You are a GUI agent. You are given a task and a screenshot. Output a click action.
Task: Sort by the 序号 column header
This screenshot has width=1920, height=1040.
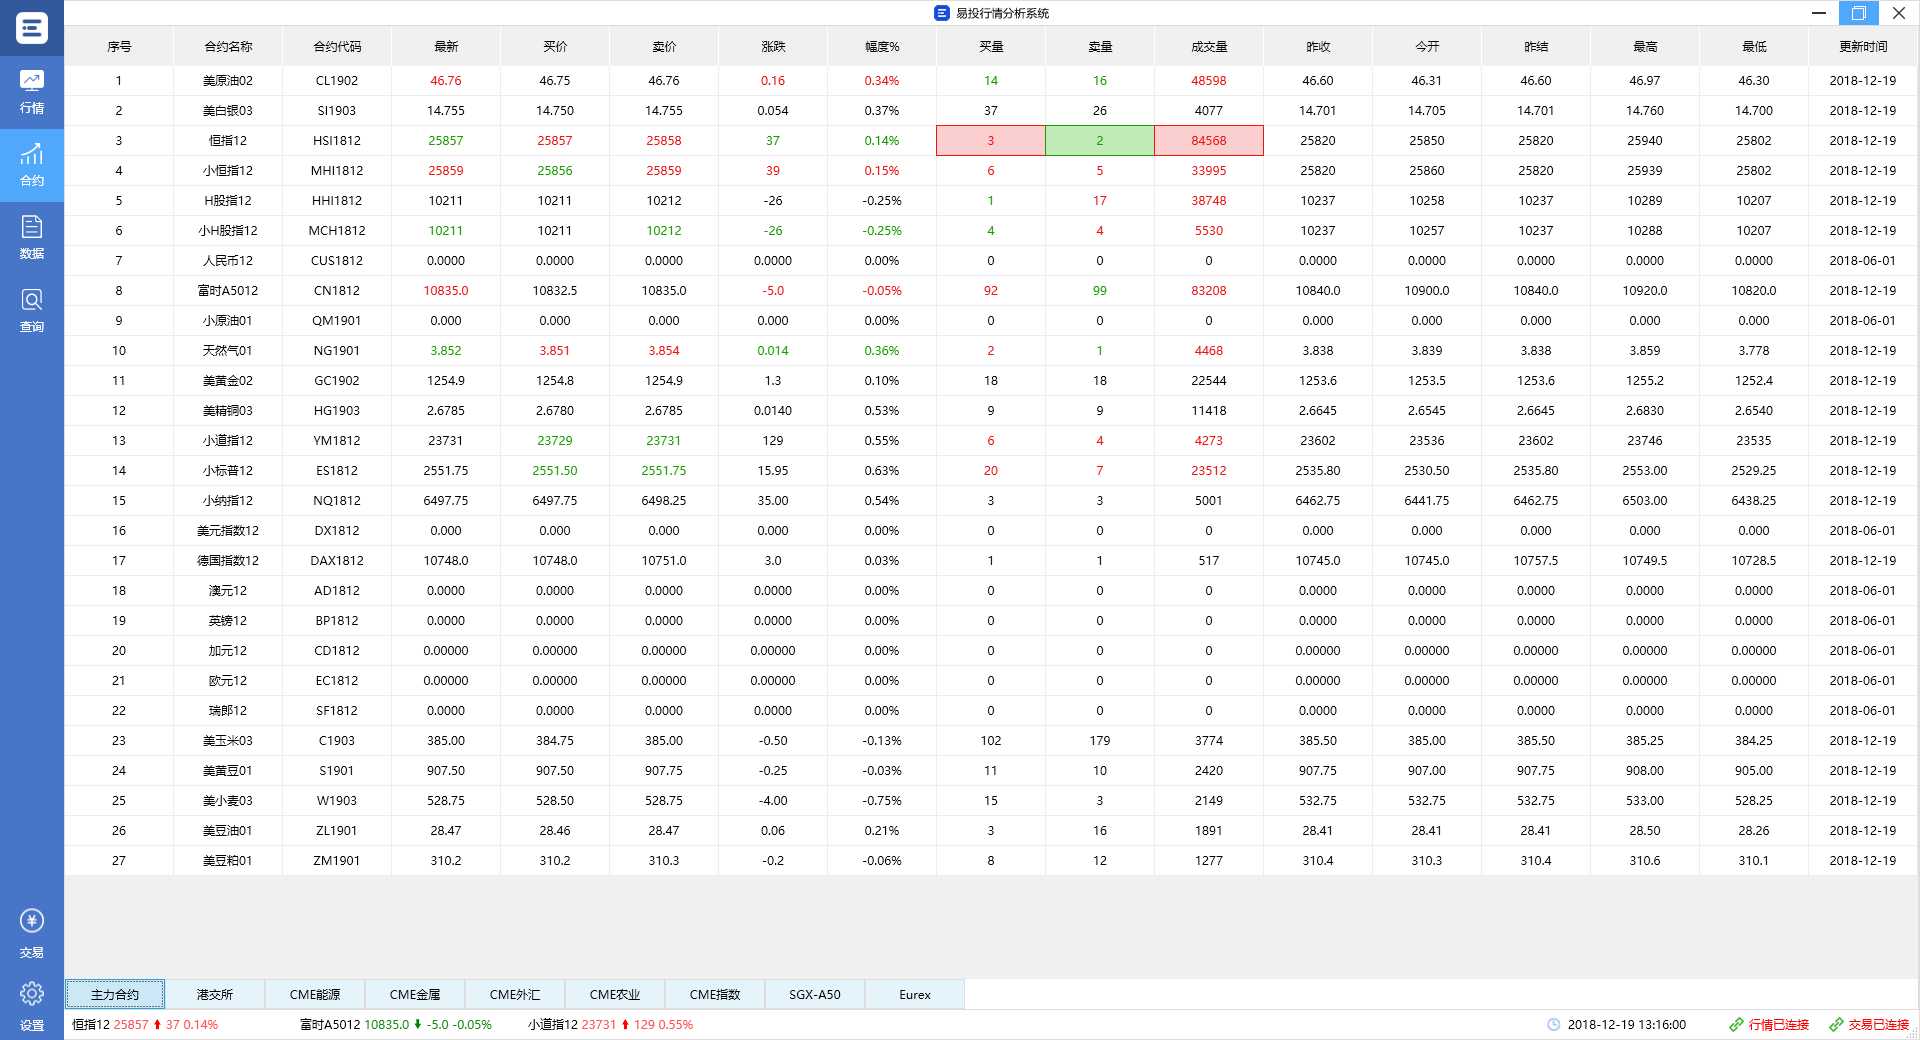click(x=119, y=46)
